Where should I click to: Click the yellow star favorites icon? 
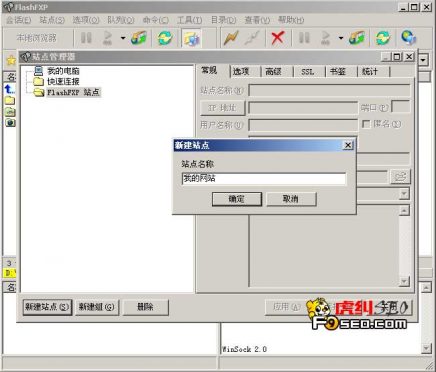(11, 60)
